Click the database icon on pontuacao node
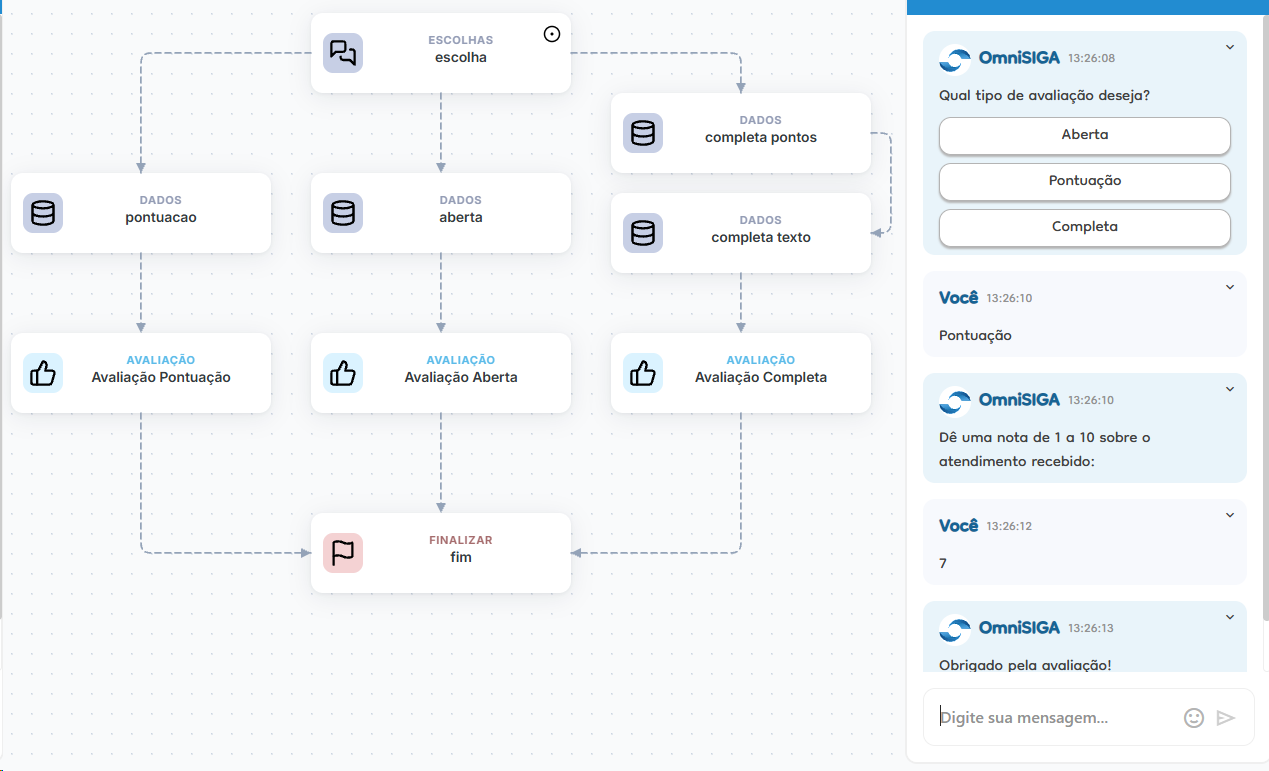 tap(43, 213)
